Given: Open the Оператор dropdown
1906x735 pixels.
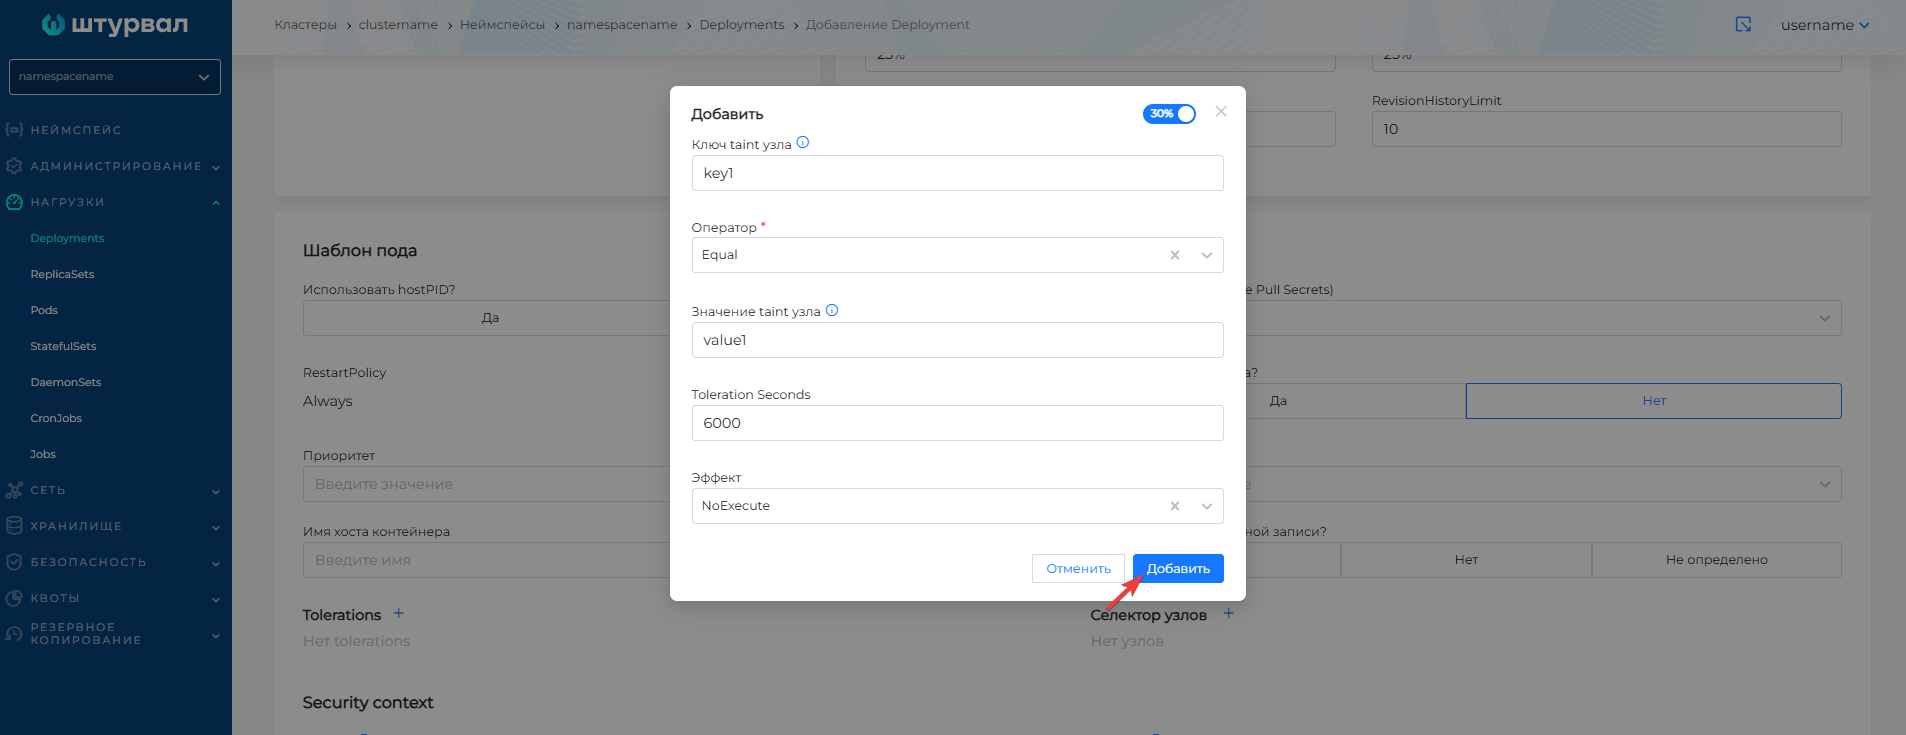Looking at the screenshot, I should [1206, 255].
